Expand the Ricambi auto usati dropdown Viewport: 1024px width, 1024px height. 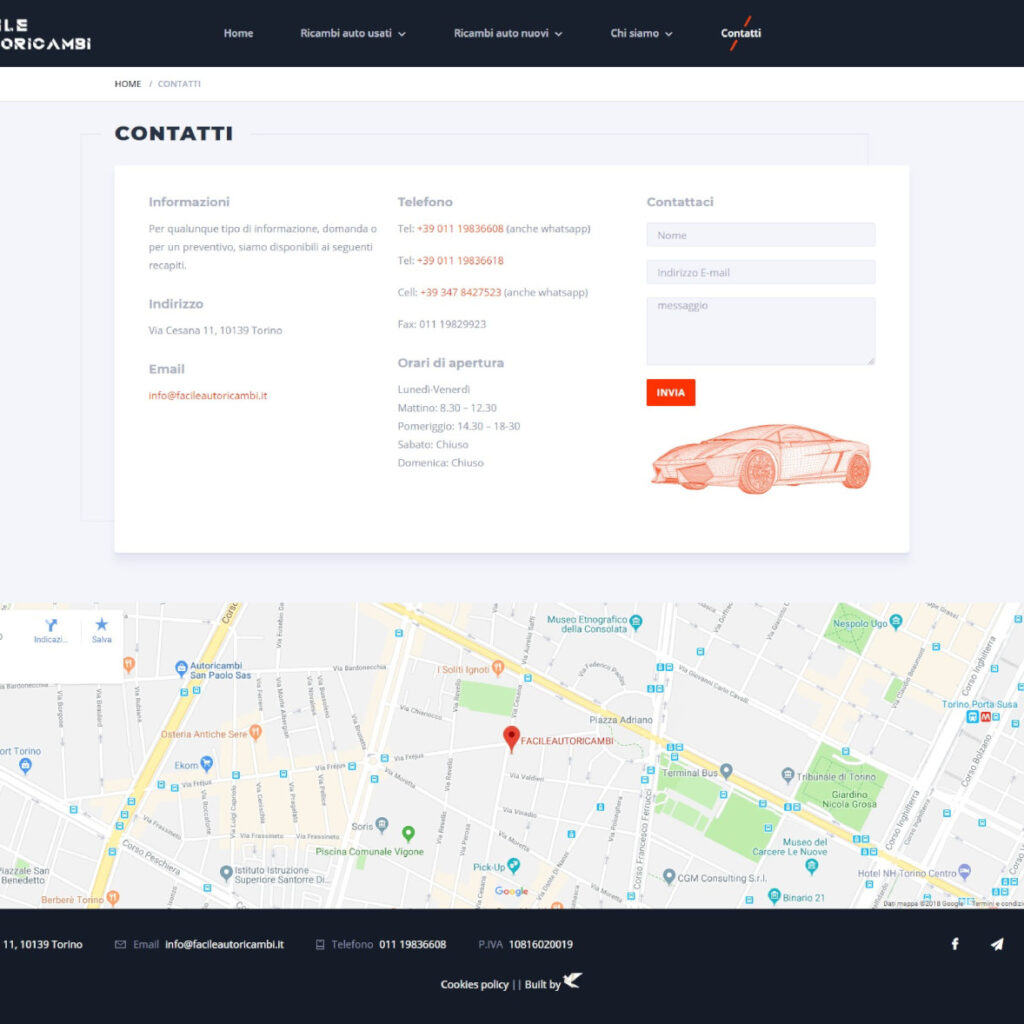point(353,33)
